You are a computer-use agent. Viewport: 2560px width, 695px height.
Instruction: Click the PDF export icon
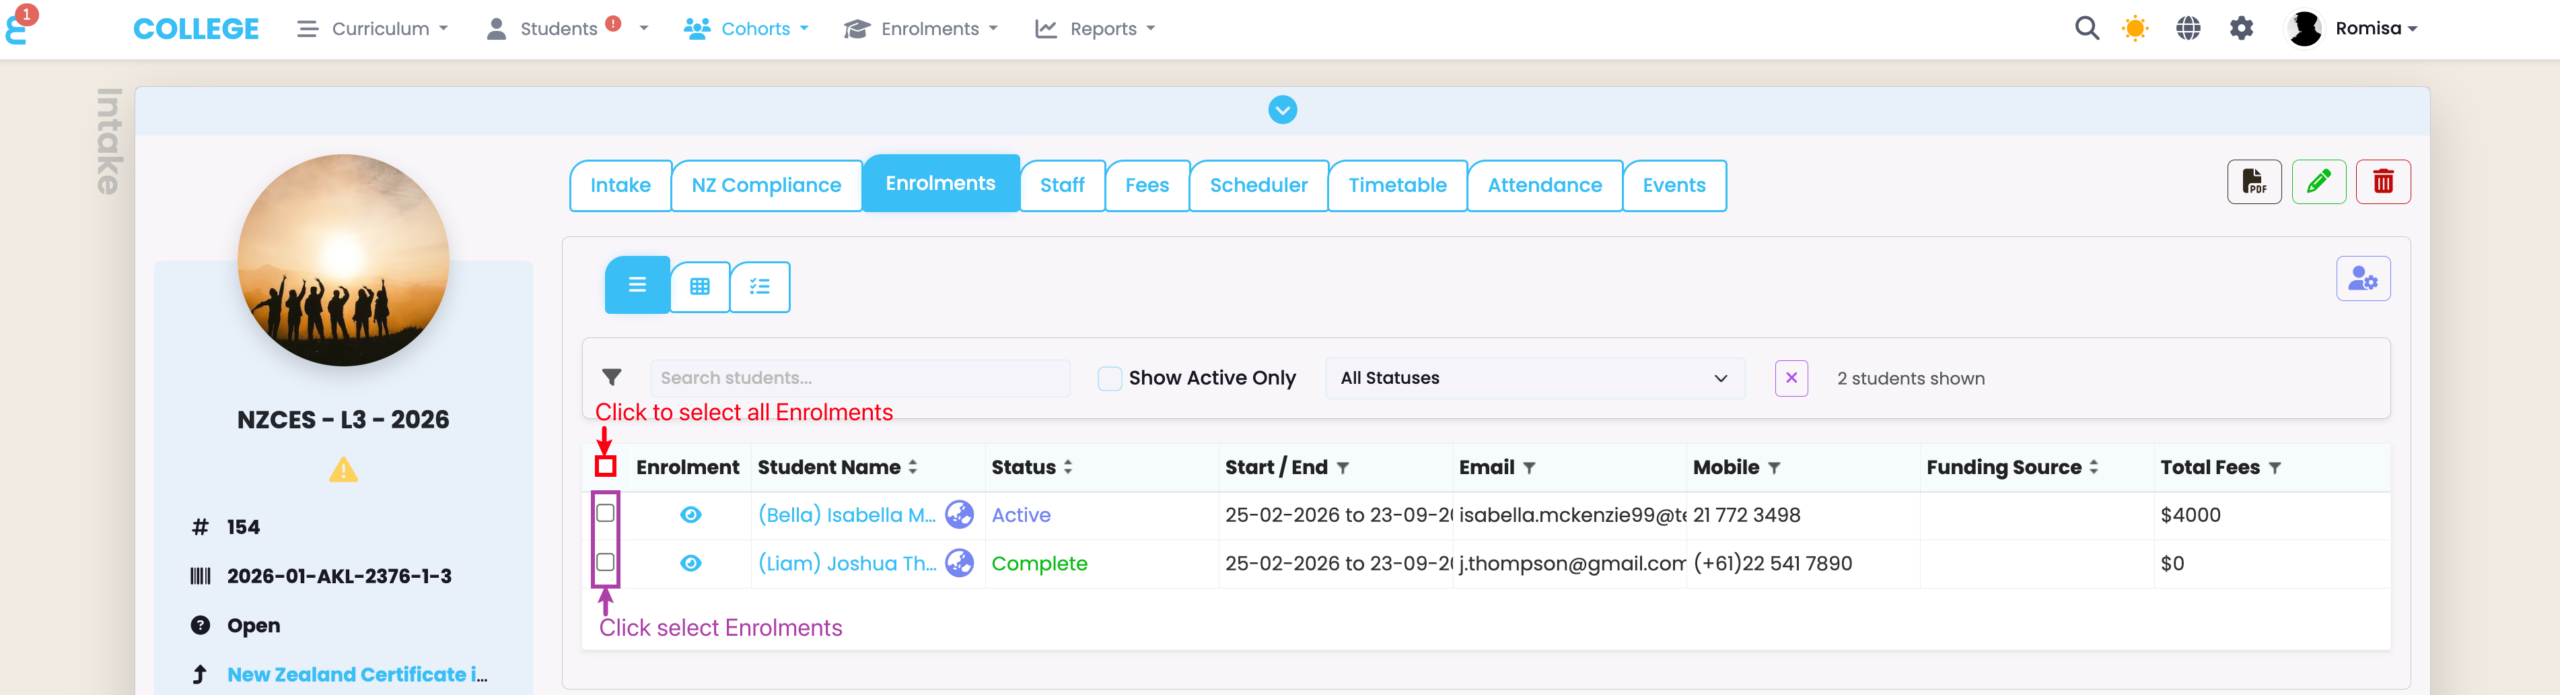pyautogui.click(x=2253, y=182)
